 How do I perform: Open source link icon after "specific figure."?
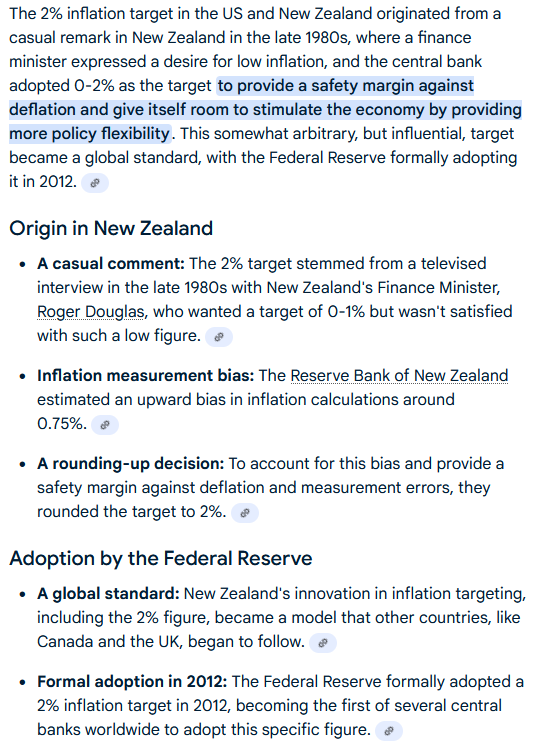pyautogui.click(x=389, y=730)
